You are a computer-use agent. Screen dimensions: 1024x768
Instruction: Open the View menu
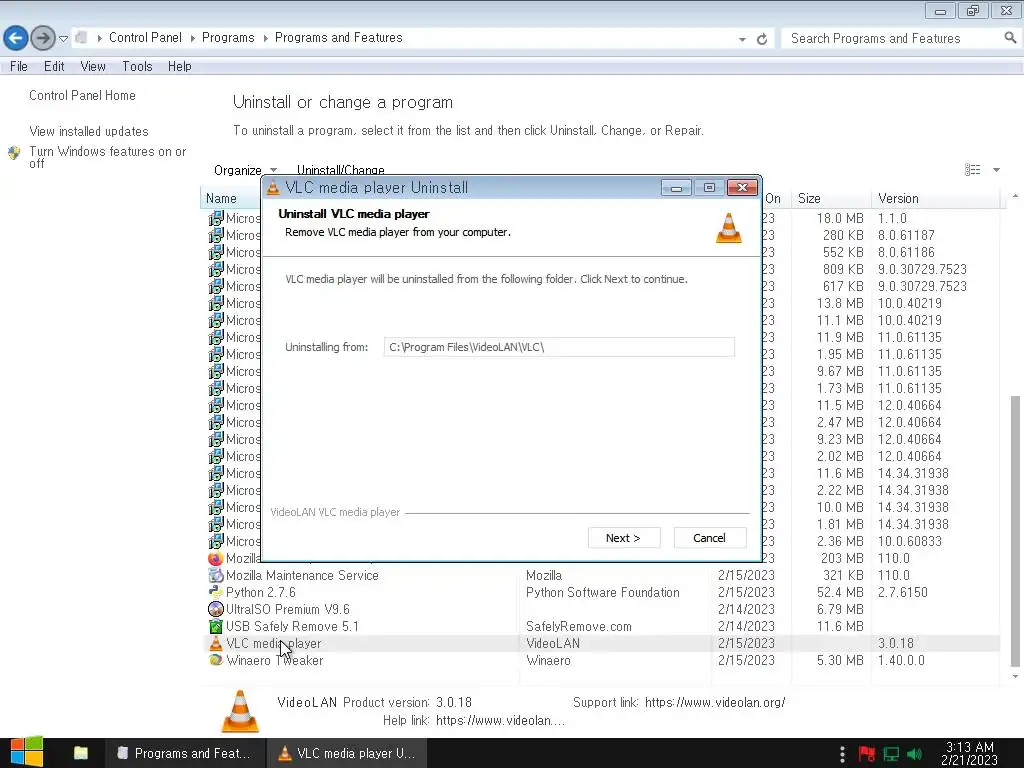tap(93, 66)
